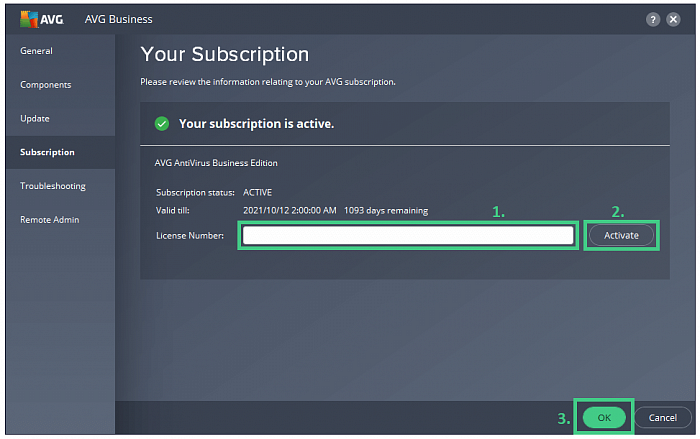The height and width of the screenshot is (439, 700).
Task: Switch to the Components section
Action: (46, 85)
